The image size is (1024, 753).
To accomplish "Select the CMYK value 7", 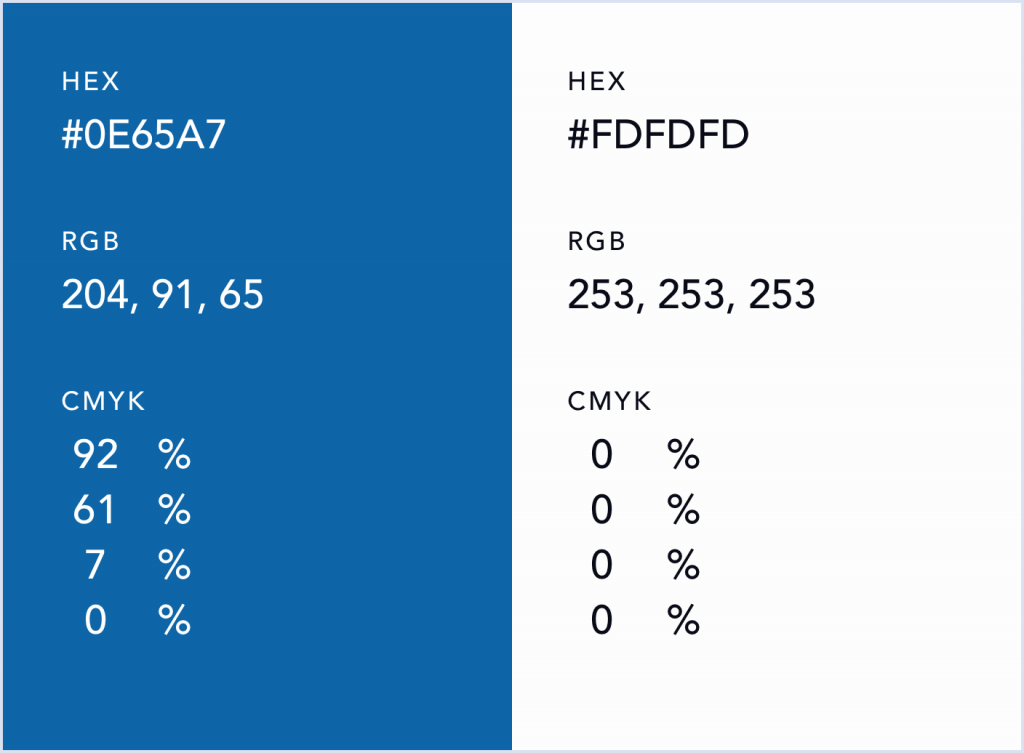I will click(x=95, y=567).
